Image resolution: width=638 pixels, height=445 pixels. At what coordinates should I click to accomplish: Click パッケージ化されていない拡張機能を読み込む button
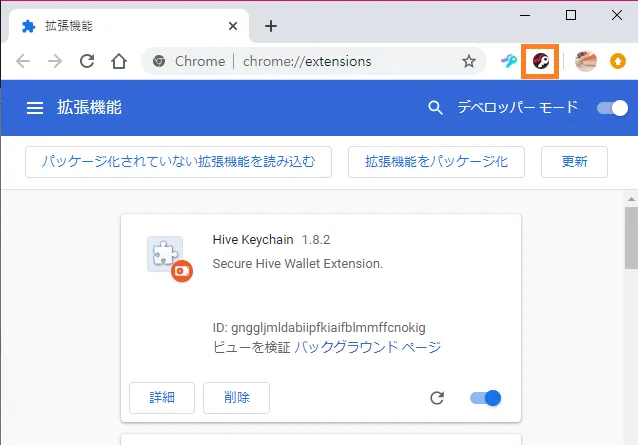[178, 162]
